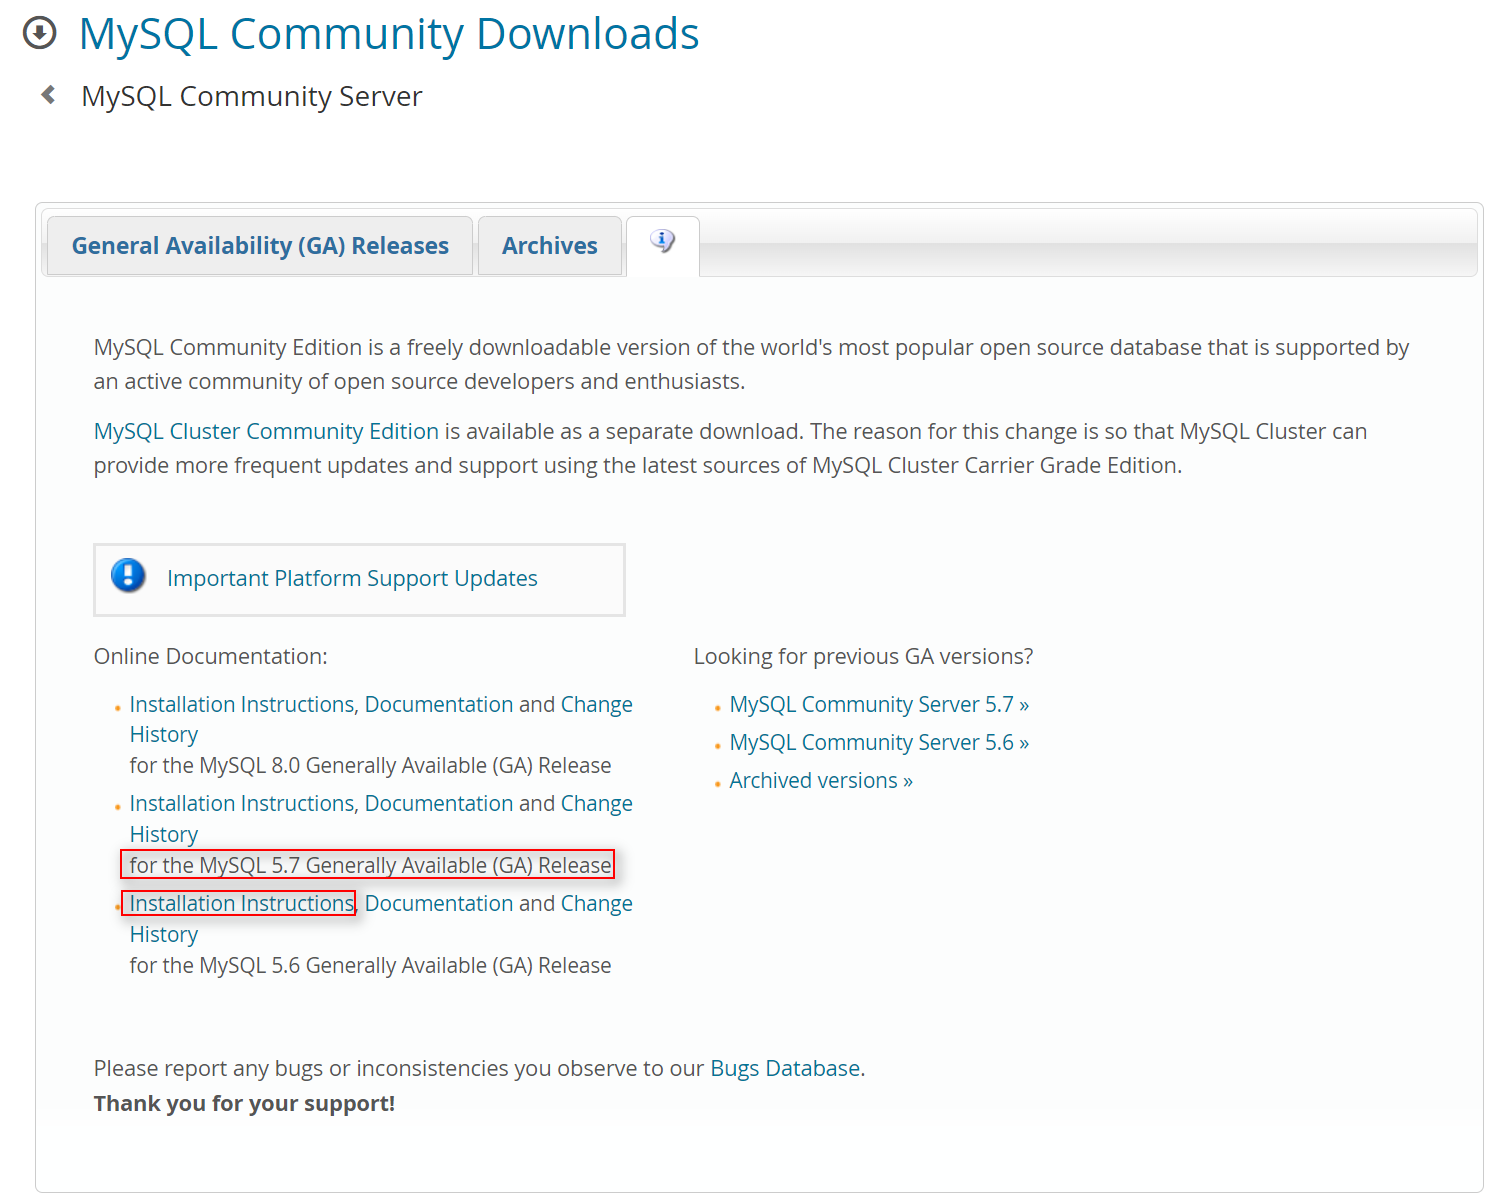This screenshot has width=1498, height=1204.
Task: Open MySQL Community Server 5.6
Action: tap(878, 741)
